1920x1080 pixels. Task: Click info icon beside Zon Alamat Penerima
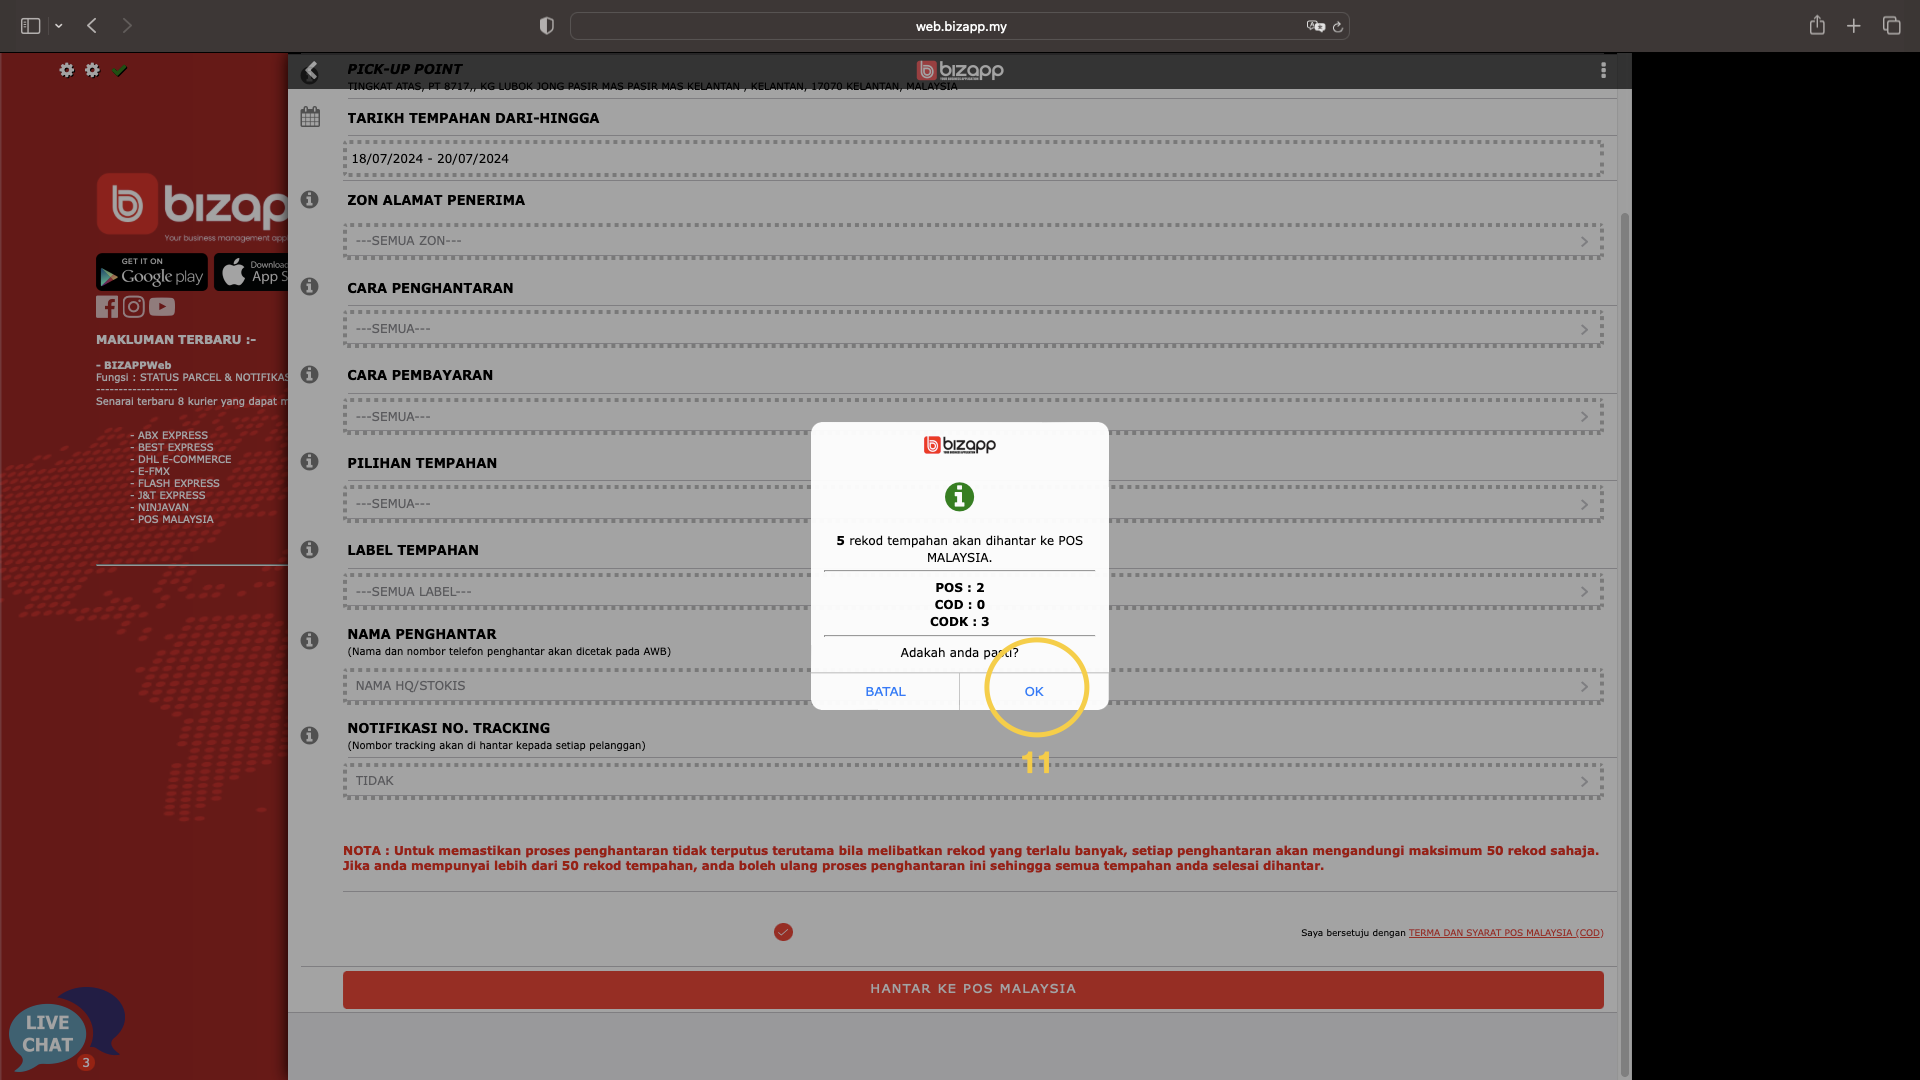pos(310,200)
